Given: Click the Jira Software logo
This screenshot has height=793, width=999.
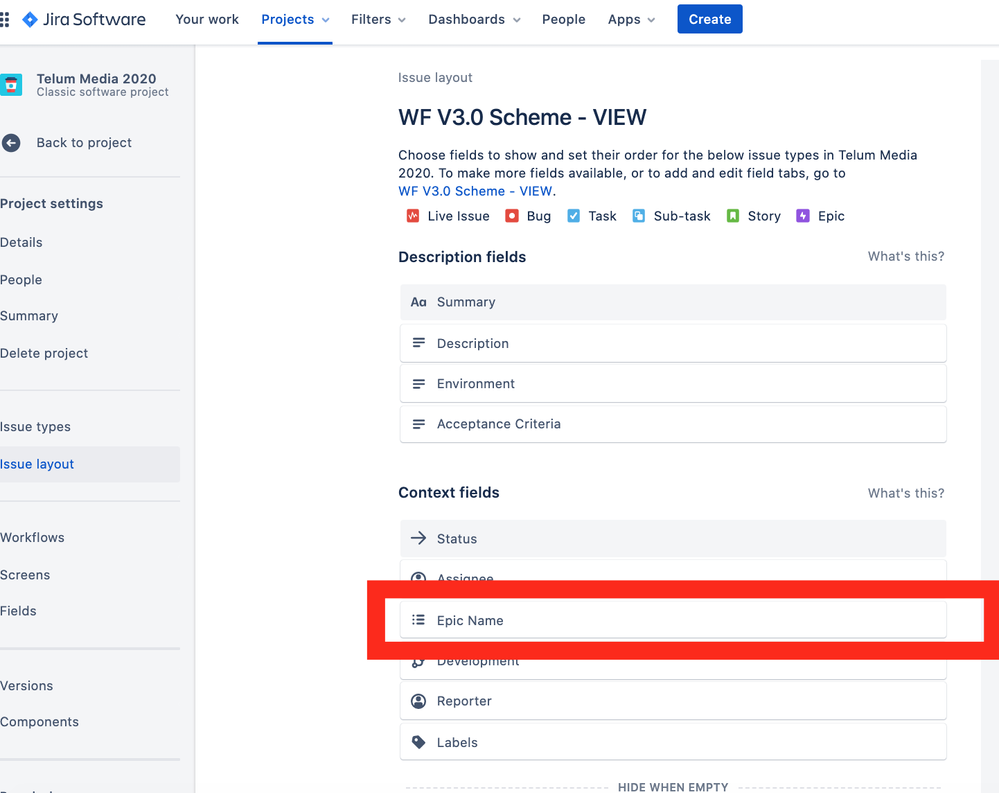Looking at the screenshot, I should pos(83,20).
